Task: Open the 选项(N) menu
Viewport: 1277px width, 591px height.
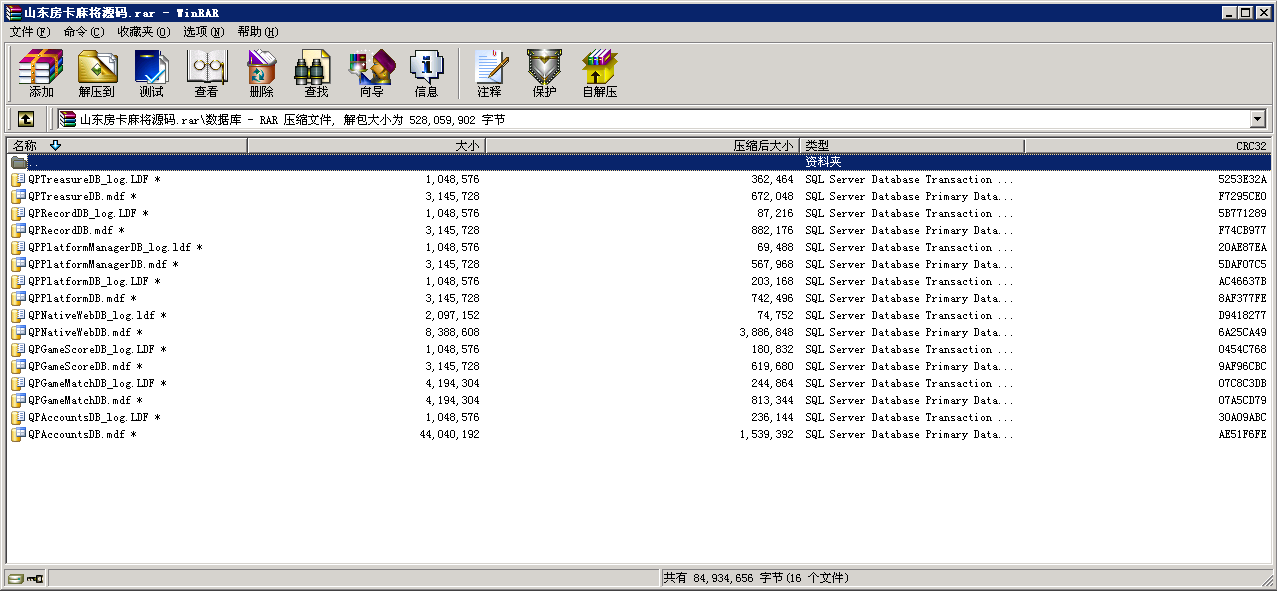Action: coord(203,32)
